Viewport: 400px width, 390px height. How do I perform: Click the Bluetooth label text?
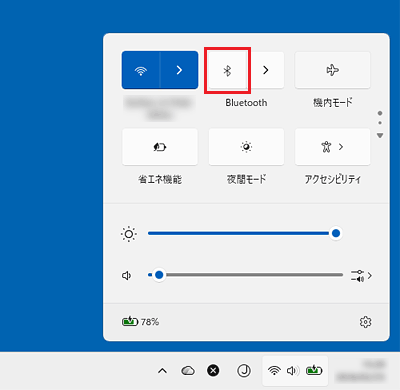[x=246, y=103]
